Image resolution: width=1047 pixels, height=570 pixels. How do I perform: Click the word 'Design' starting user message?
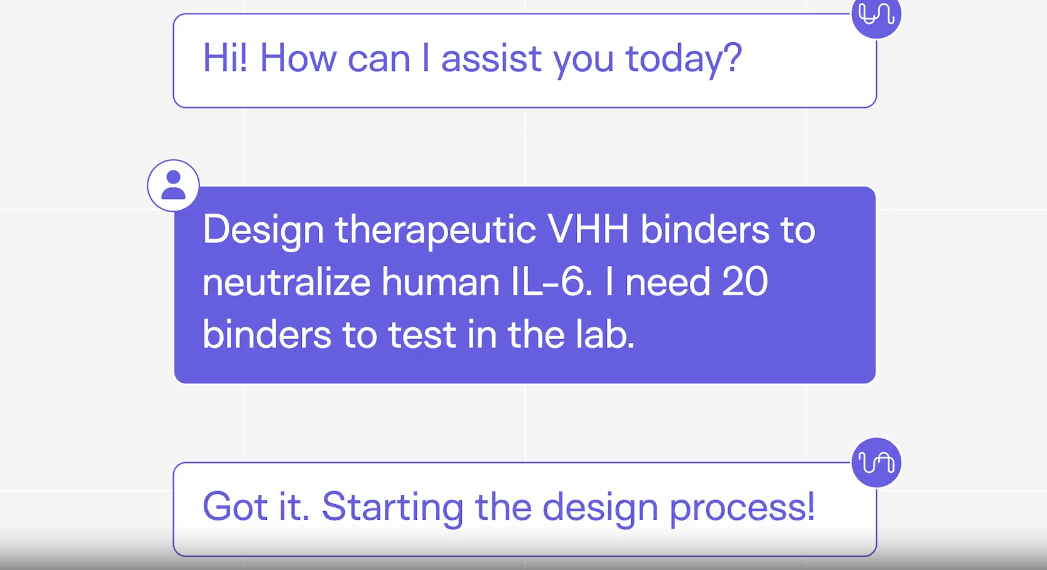click(263, 231)
